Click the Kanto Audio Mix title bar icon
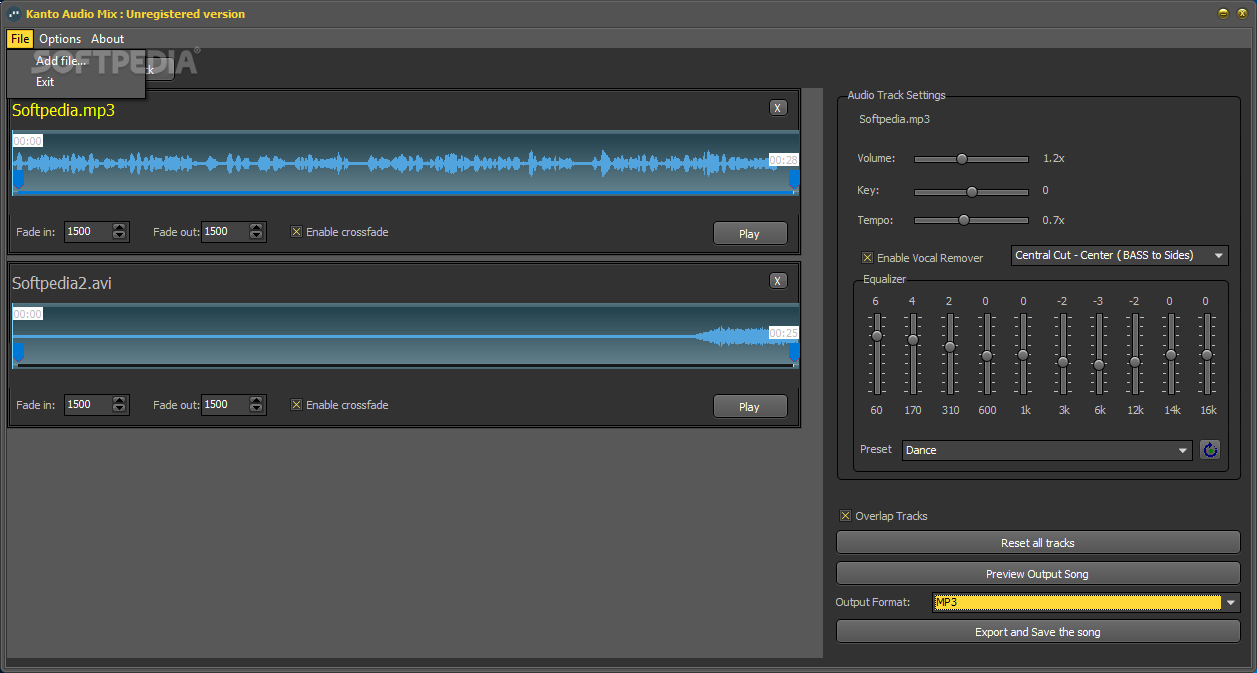The width and height of the screenshot is (1257, 673). coord(14,14)
